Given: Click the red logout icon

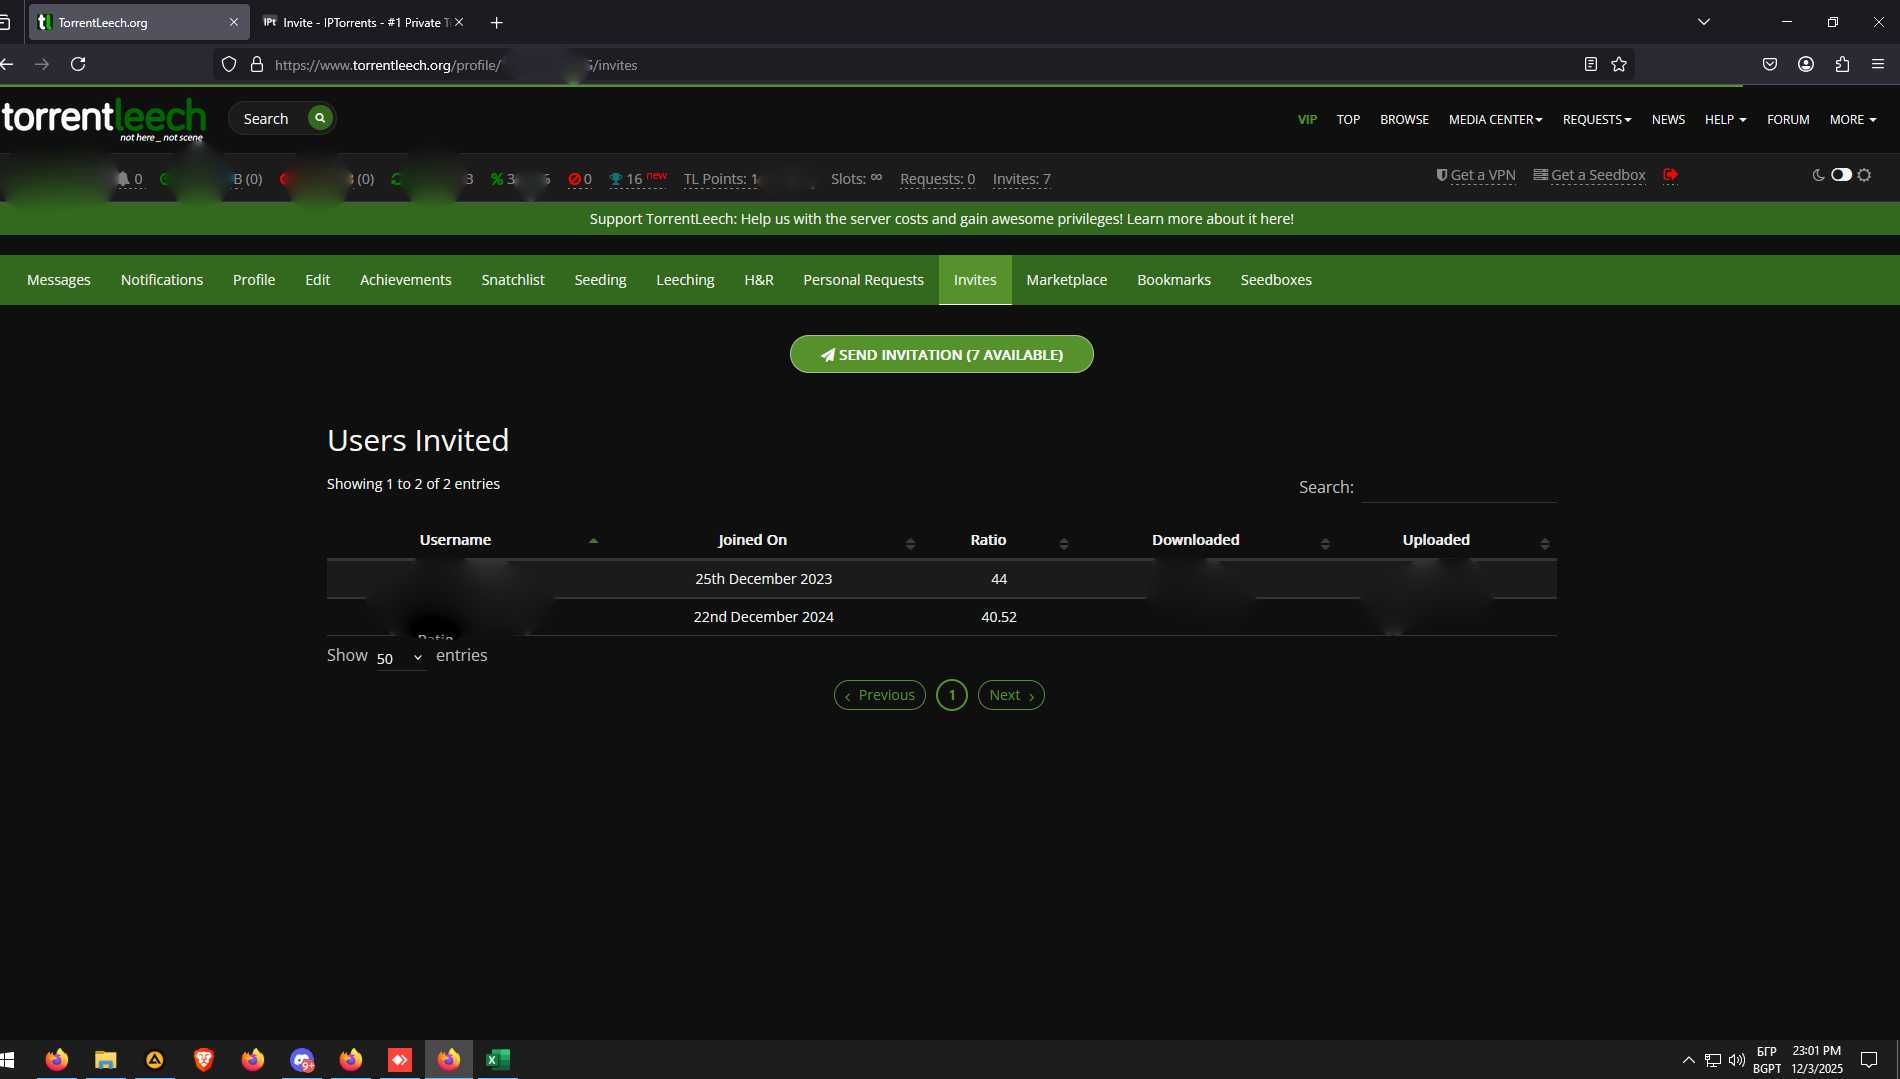Looking at the screenshot, I should tap(1670, 175).
